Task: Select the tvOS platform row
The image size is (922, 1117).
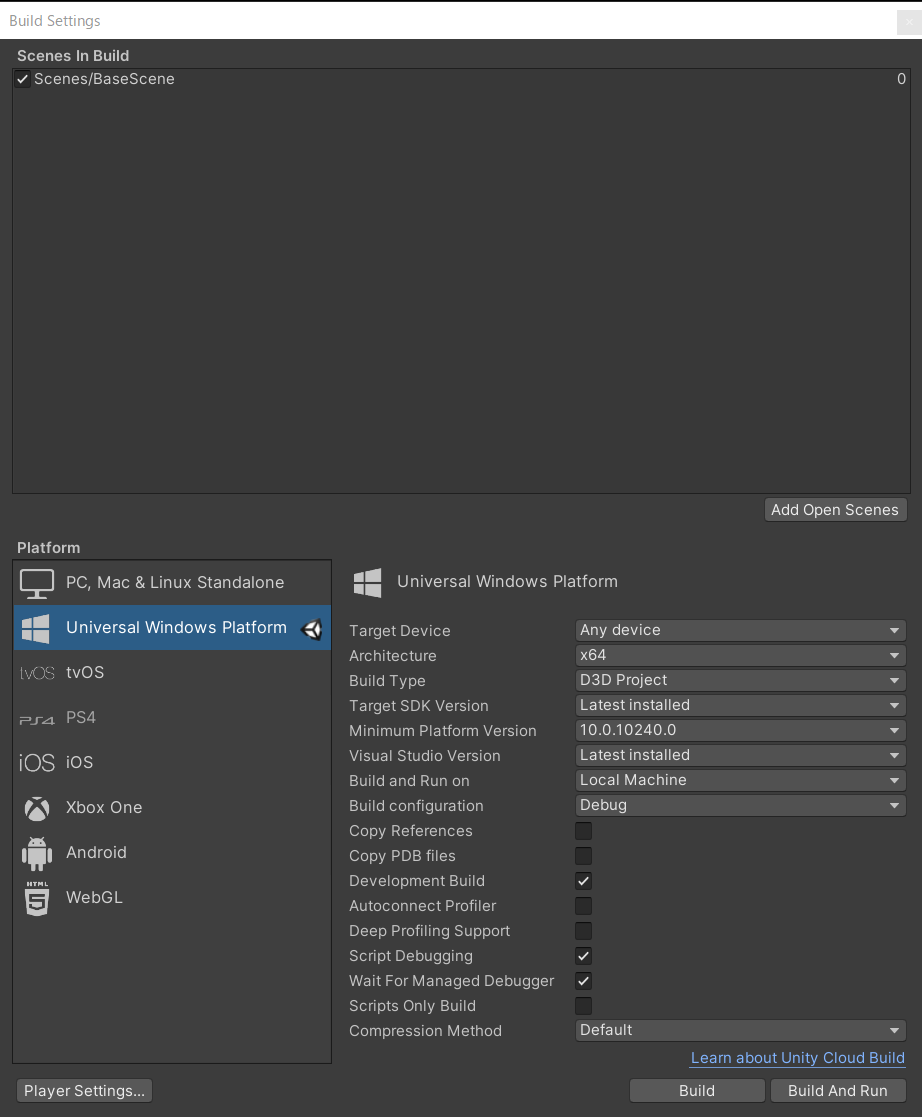Action: pyautogui.click(x=172, y=672)
